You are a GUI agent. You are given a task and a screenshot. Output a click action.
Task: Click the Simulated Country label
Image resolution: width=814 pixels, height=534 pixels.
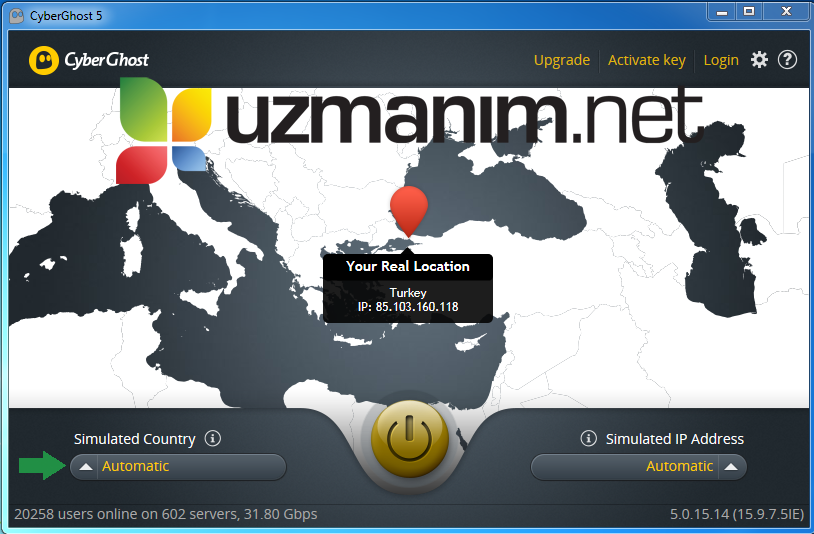[134, 439]
